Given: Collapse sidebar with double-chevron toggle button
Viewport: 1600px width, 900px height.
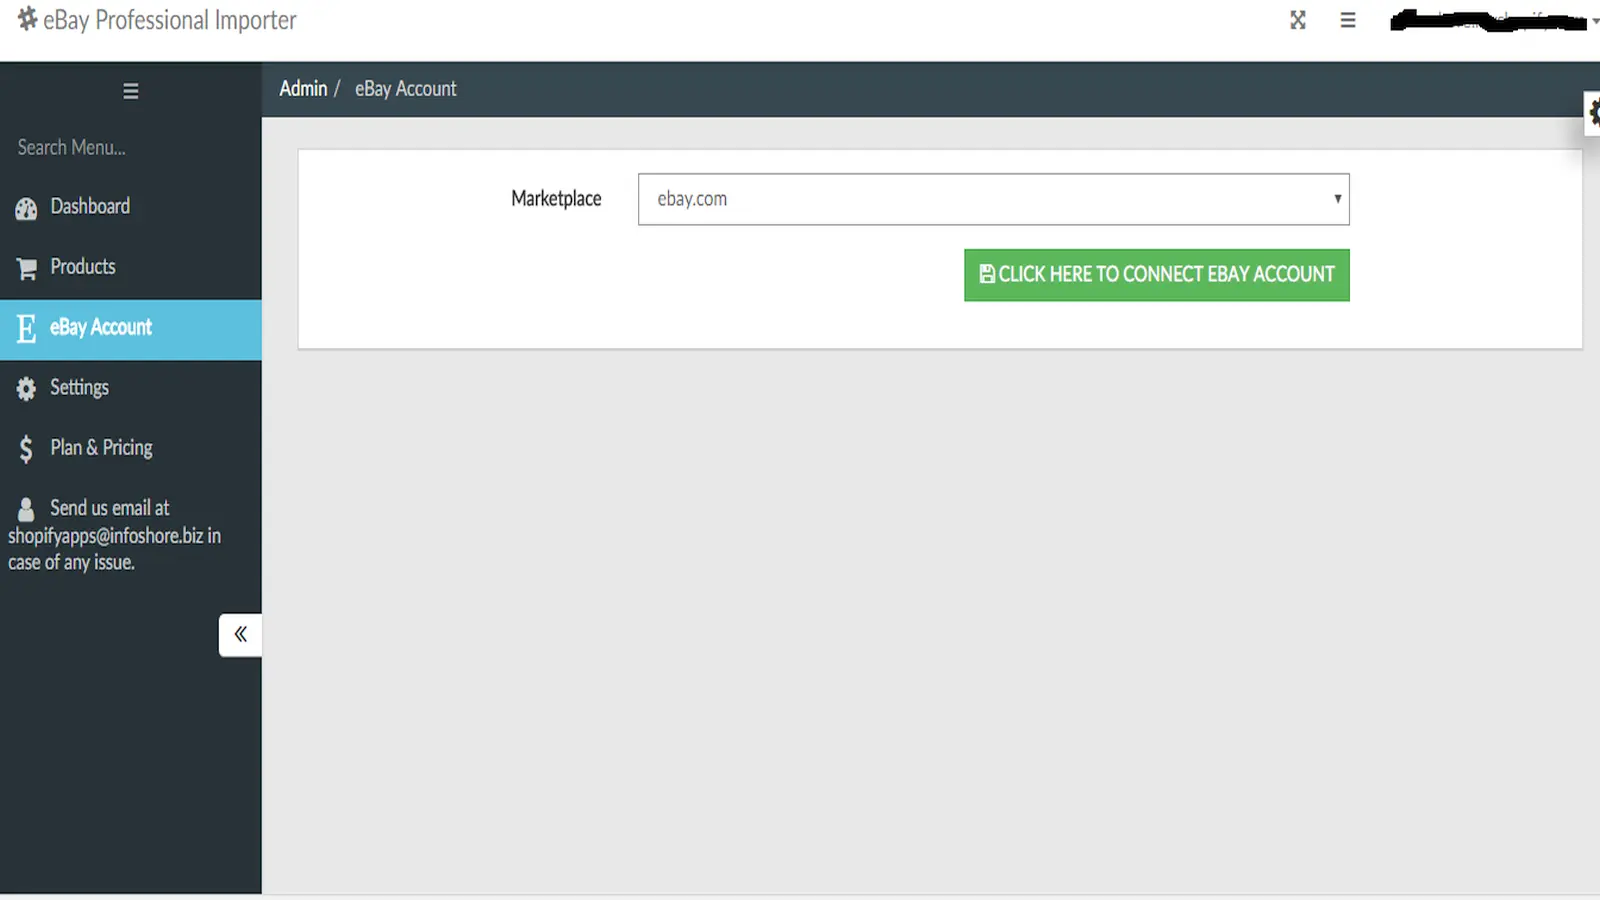Looking at the screenshot, I should (x=240, y=635).
